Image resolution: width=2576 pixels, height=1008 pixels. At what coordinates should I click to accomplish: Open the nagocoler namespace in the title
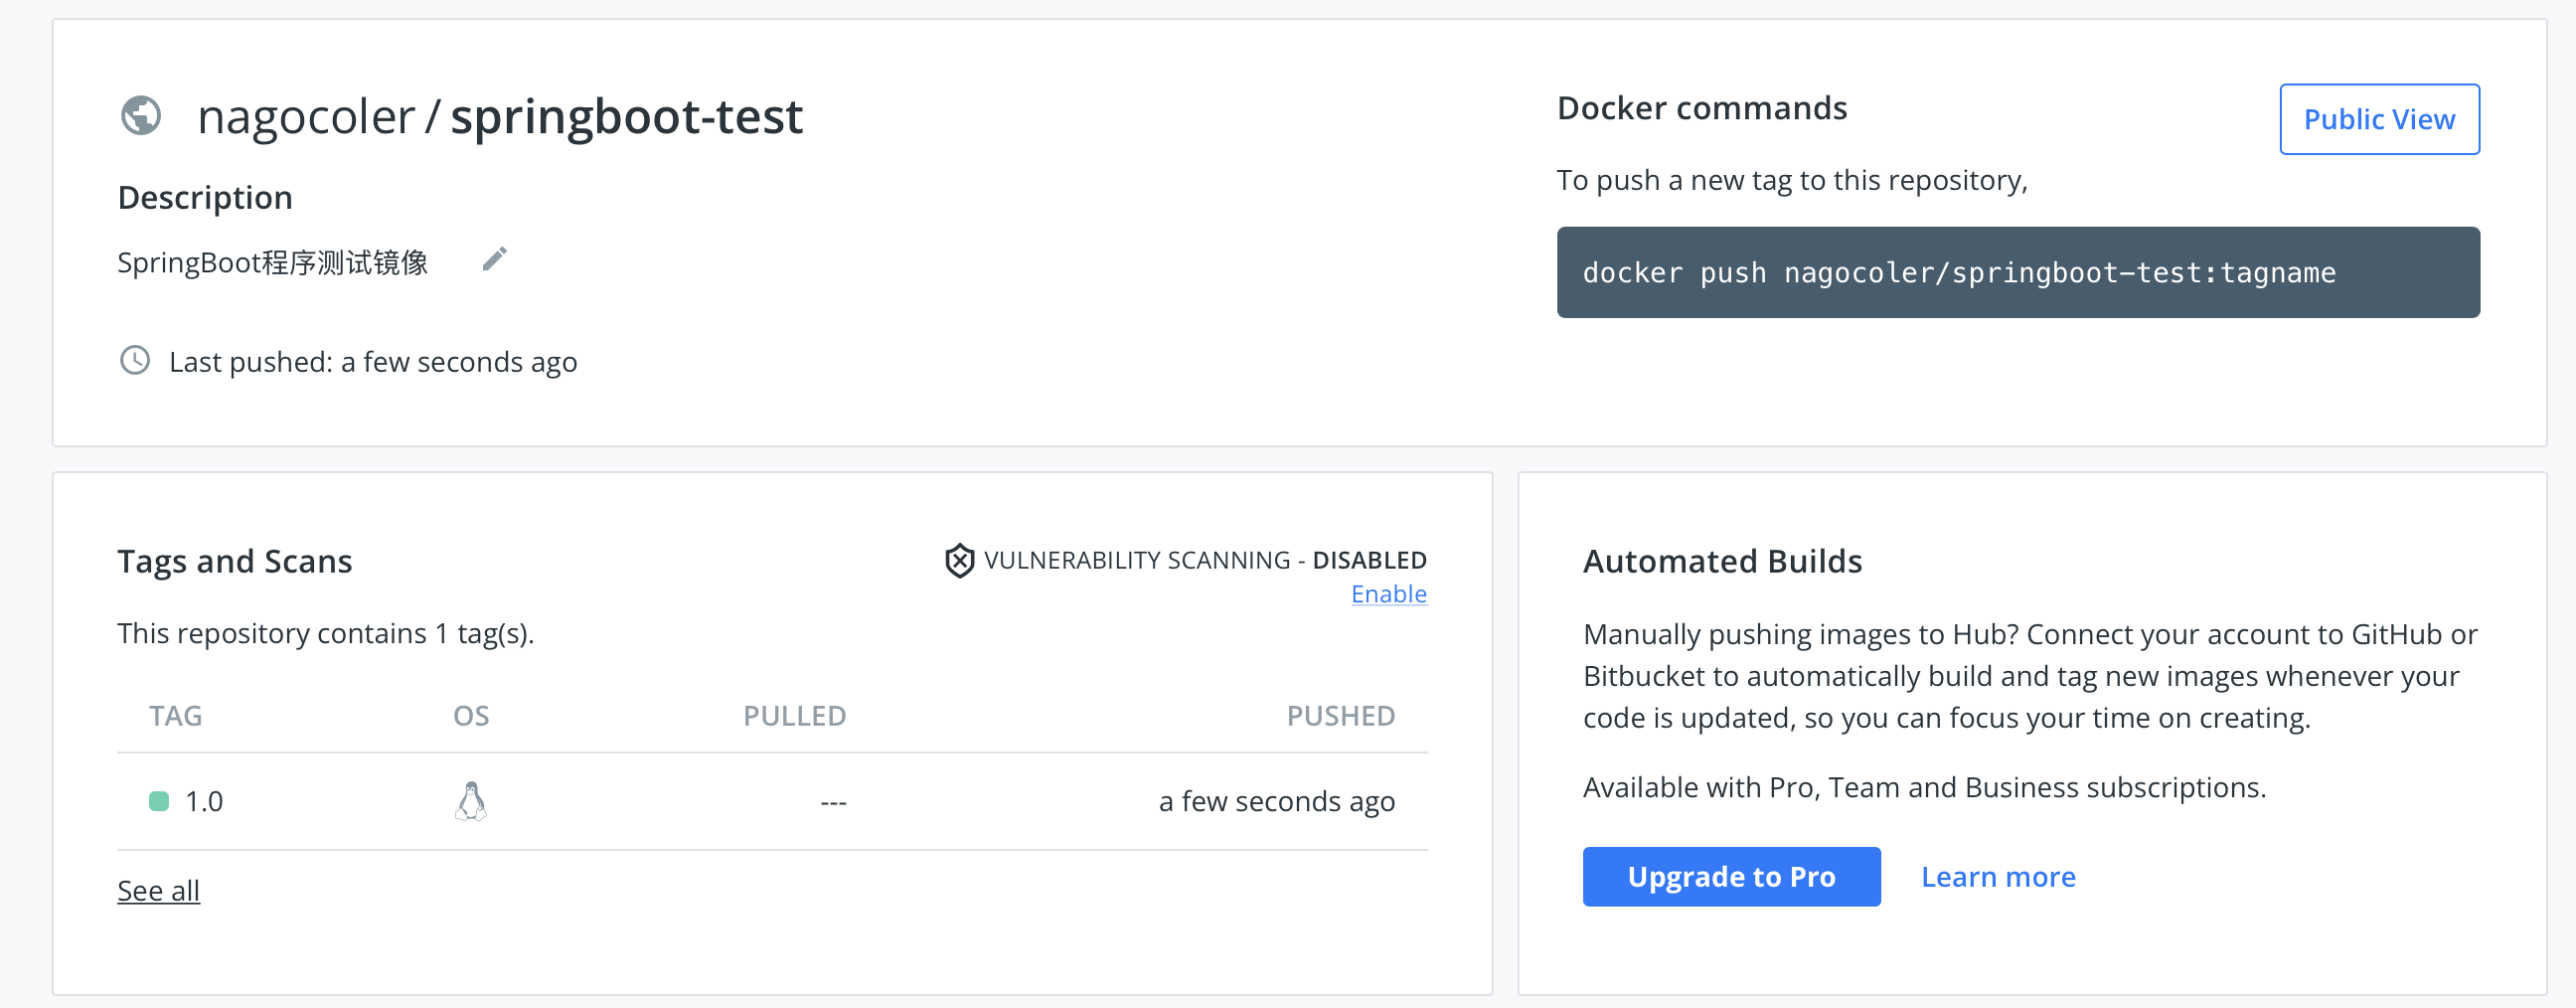coord(306,117)
